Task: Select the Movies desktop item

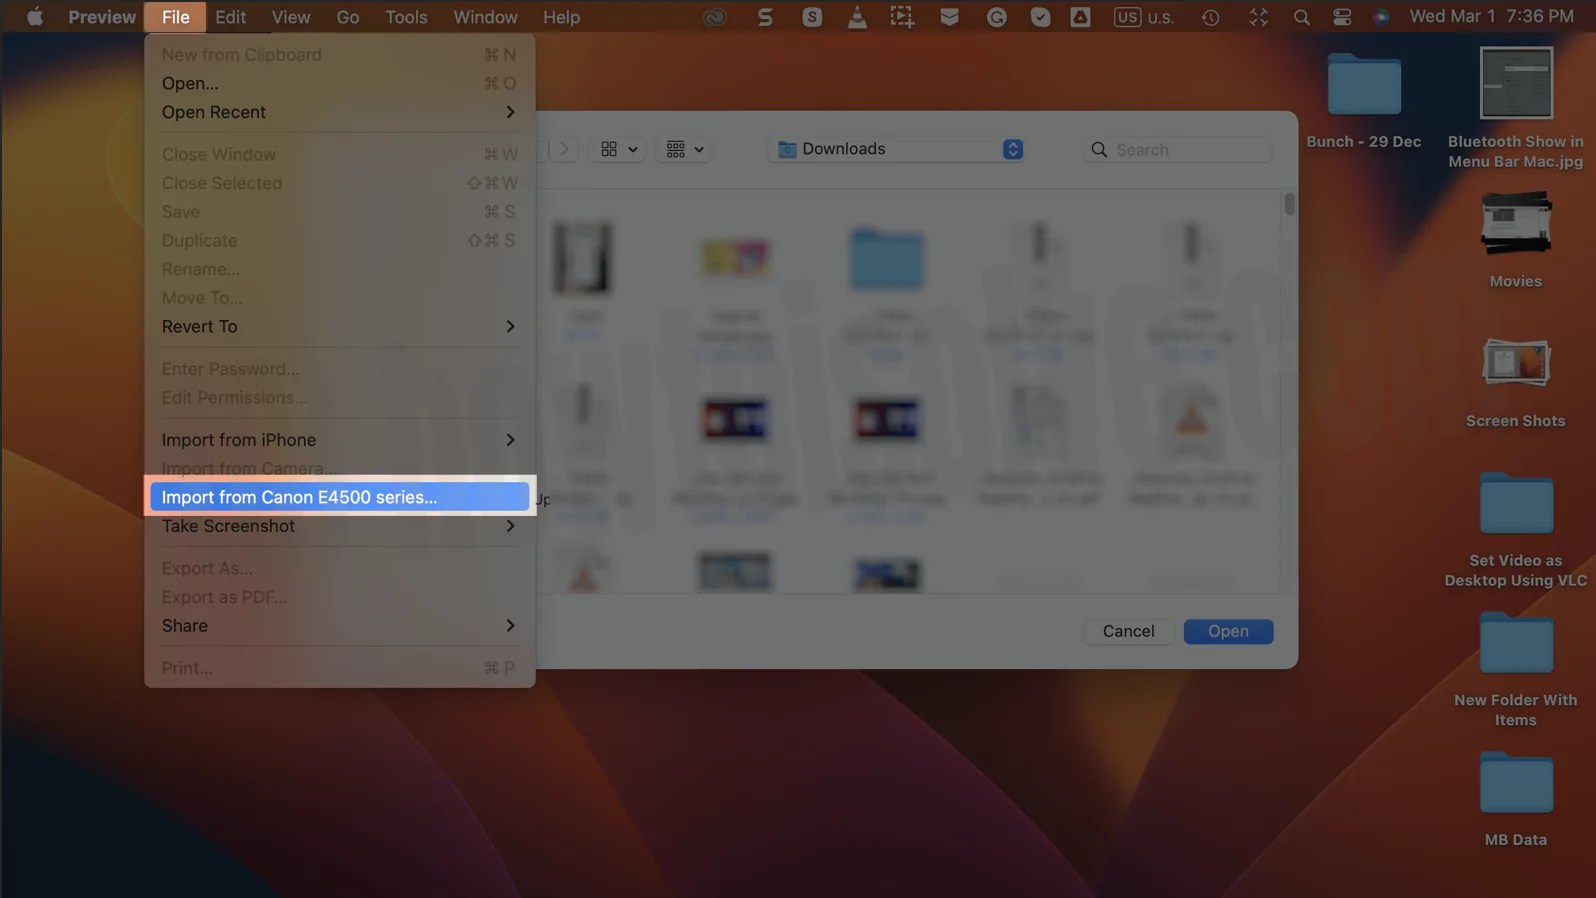Action: click(x=1515, y=240)
